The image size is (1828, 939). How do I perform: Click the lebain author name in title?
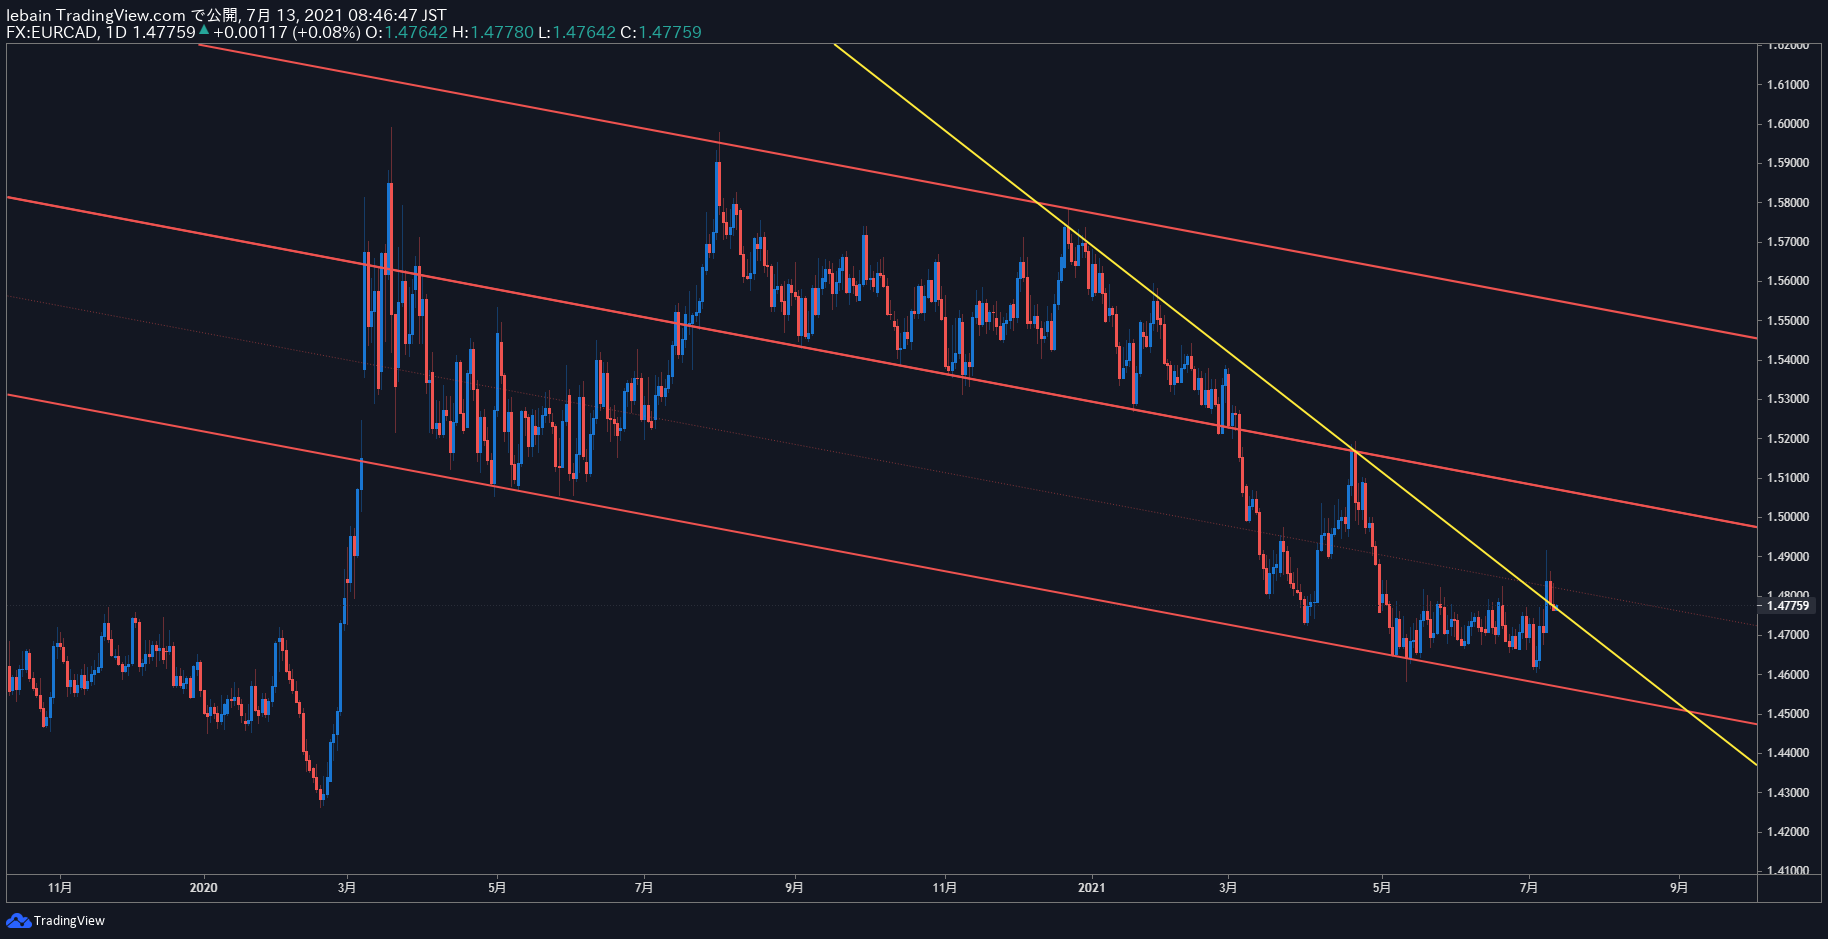click(x=29, y=15)
